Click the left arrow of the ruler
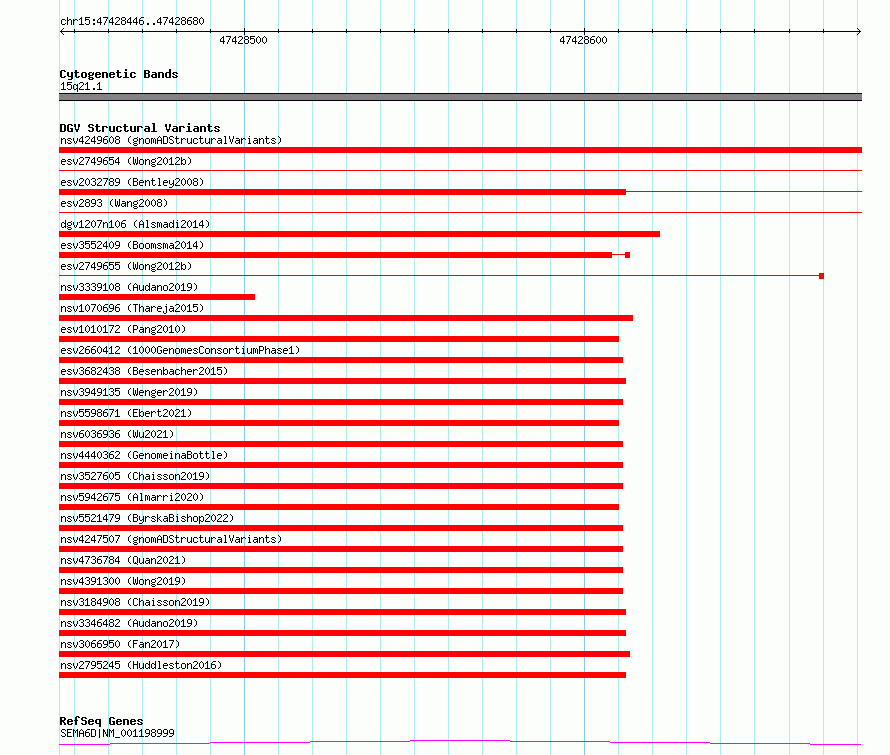 pyautogui.click(x=63, y=32)
